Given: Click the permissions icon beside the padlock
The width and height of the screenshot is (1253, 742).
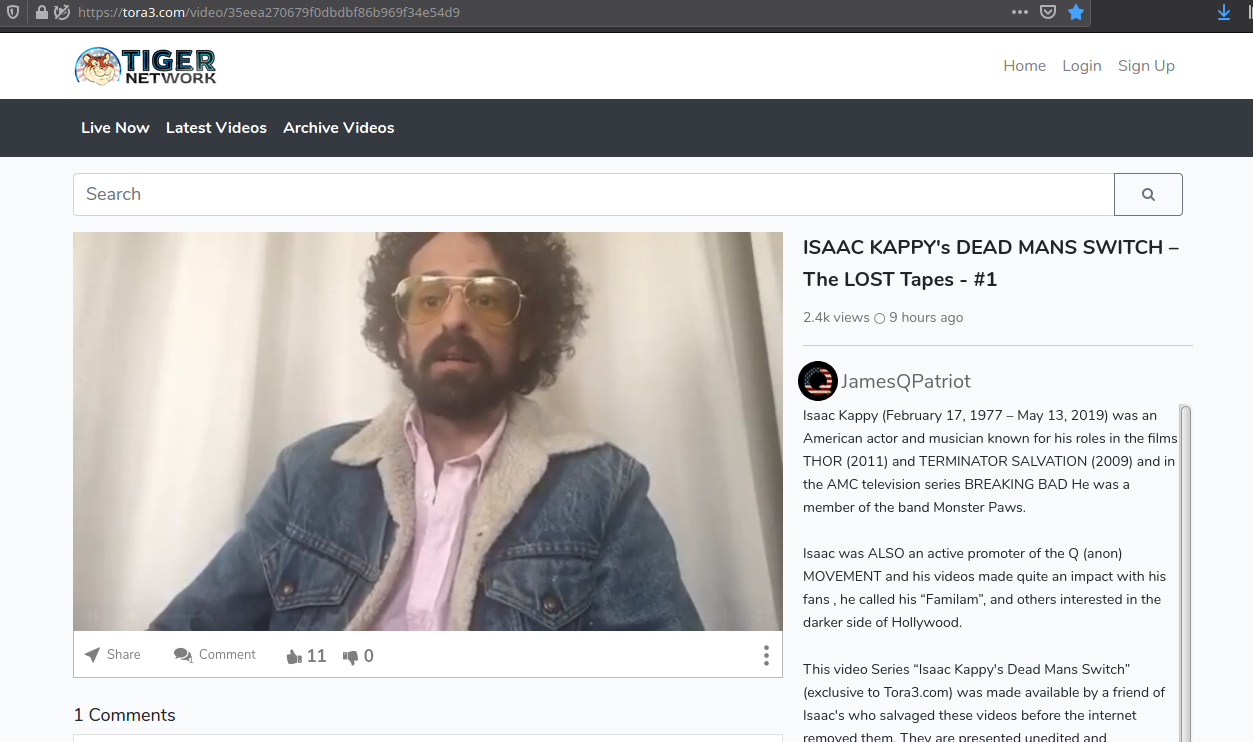Looking at the screenshot, I should click(62, 12).
